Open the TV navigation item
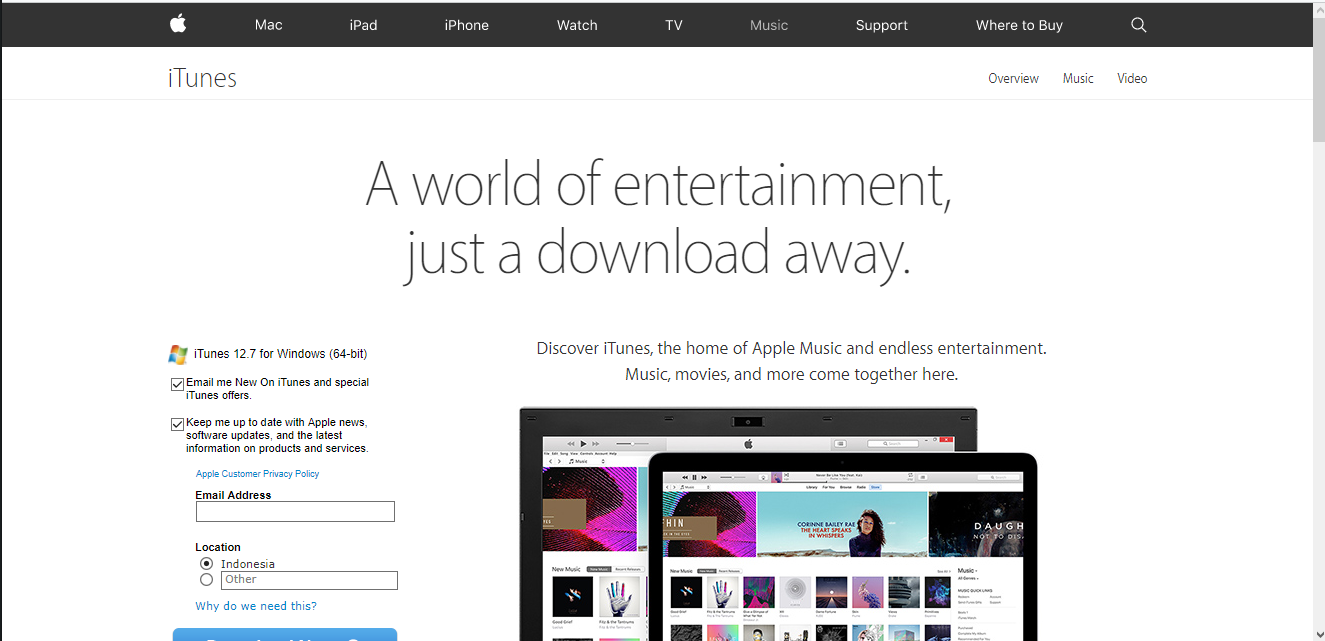The height and width of the screenshot is (641, 1325). [x=674, y=25]
